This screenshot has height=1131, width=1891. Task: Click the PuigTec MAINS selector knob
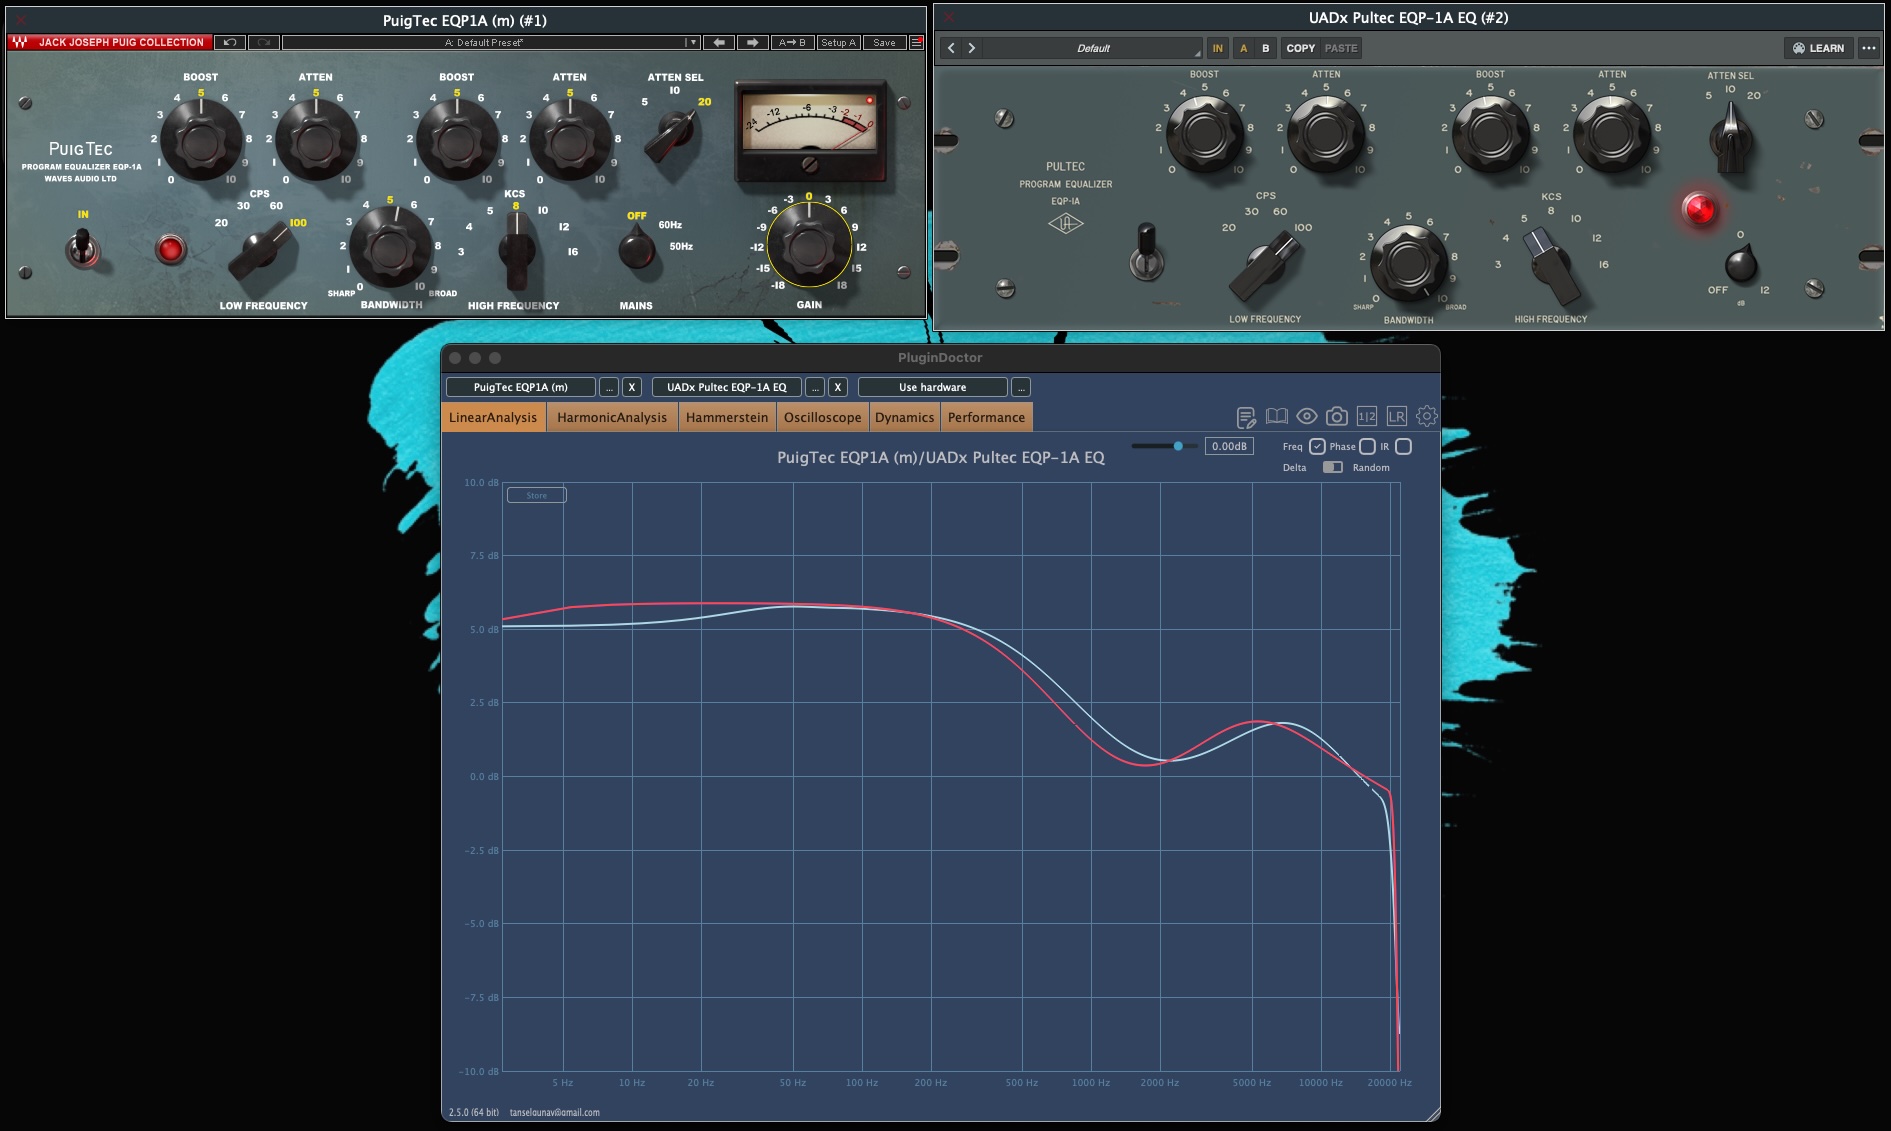tap(636, 247)
